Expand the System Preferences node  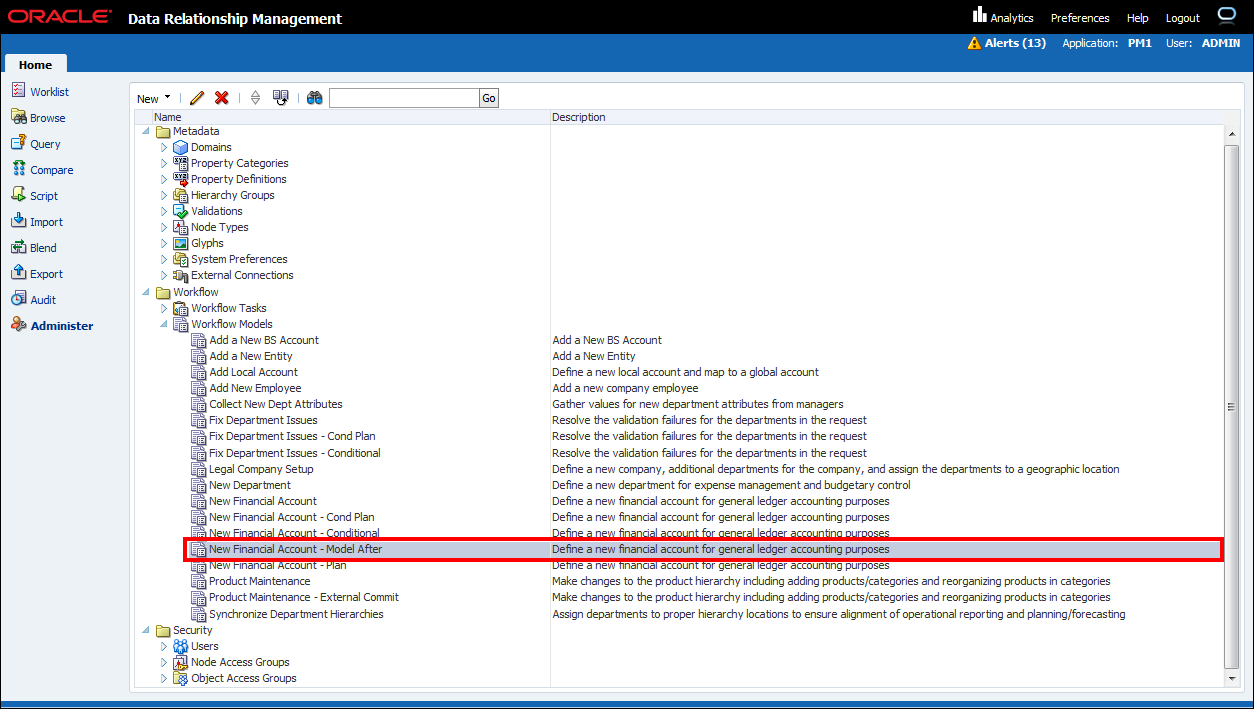(164, 259)
